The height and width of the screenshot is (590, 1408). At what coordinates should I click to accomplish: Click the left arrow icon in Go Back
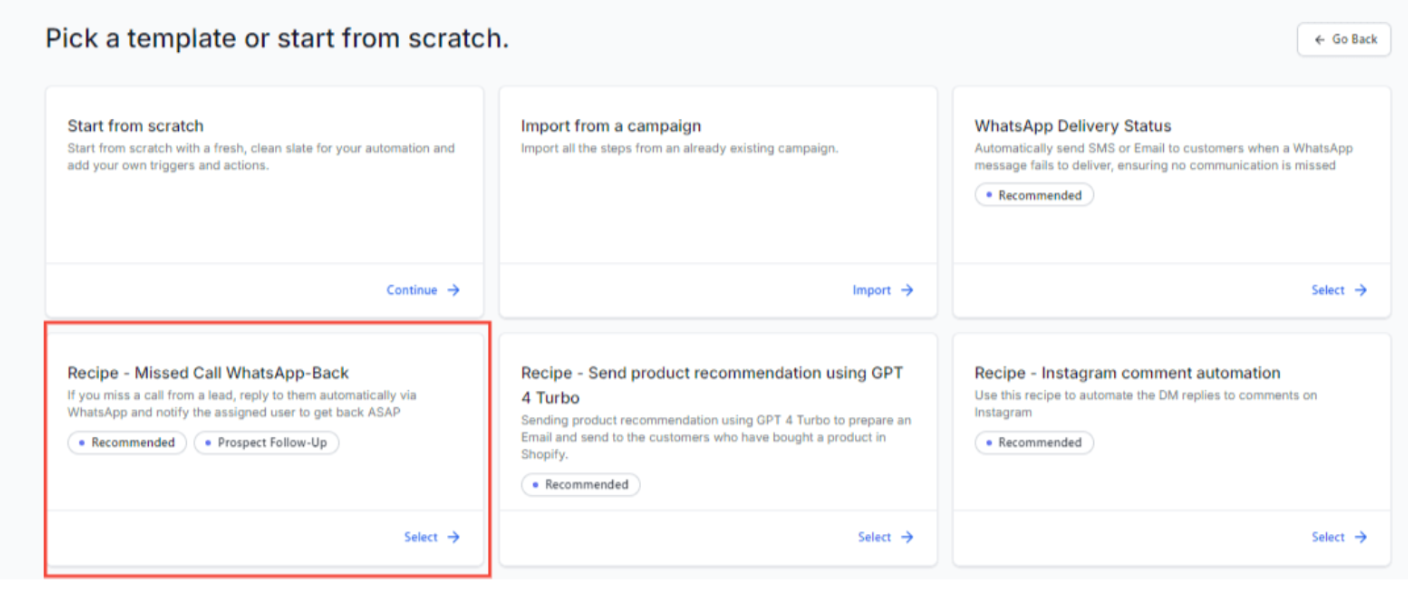[1320, 40]
